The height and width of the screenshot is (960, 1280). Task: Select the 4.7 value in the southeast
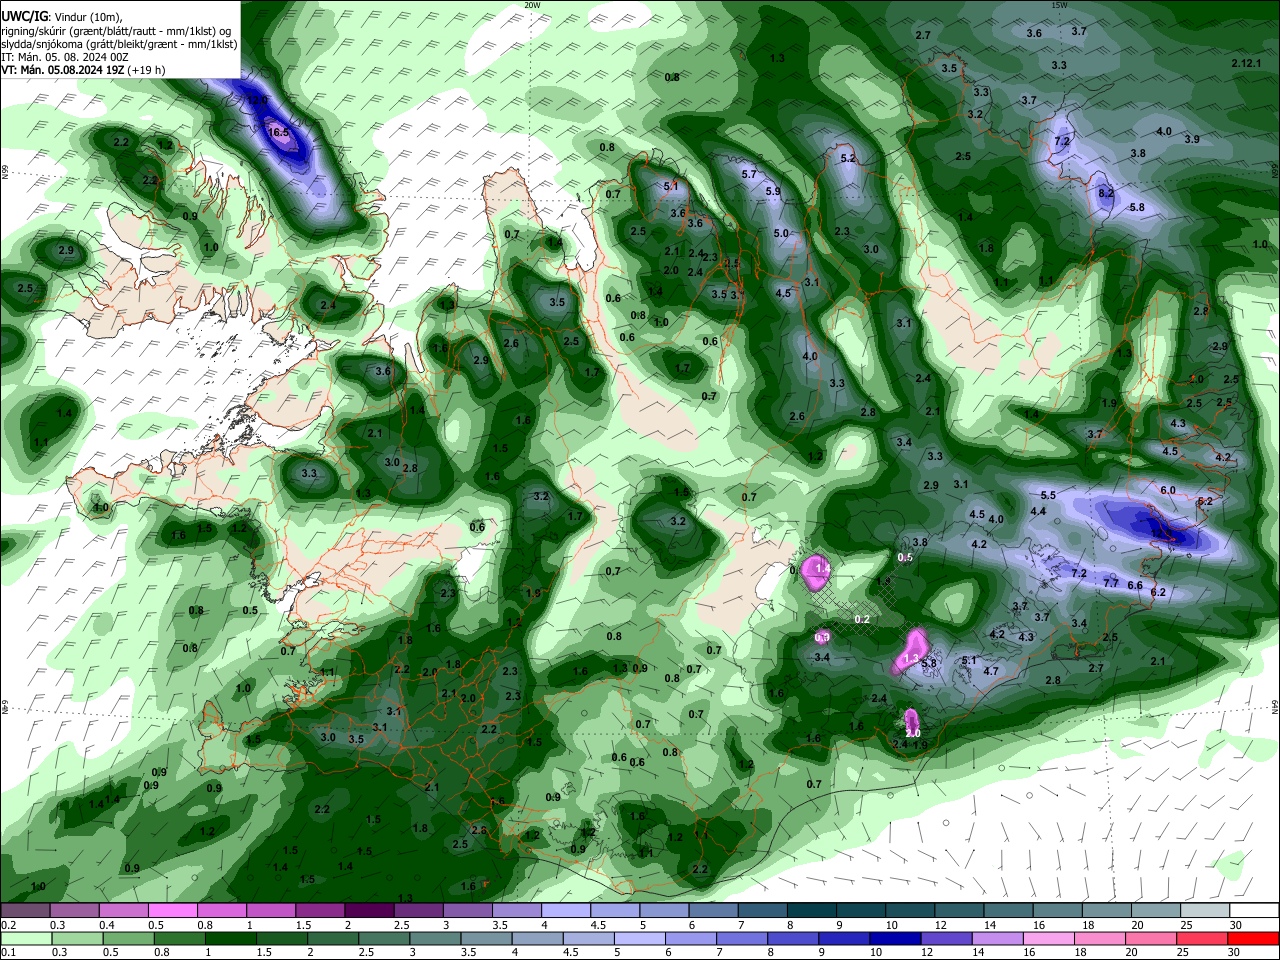pyautogui.click(x=991, y=672)
